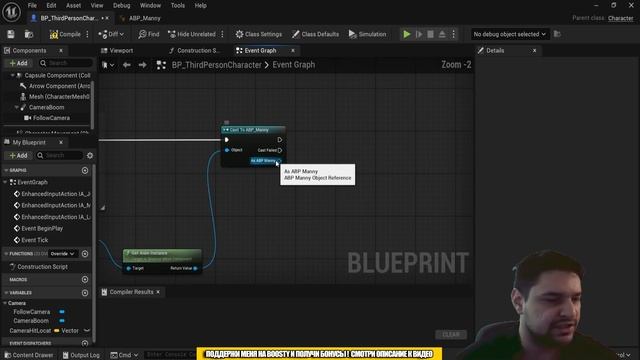
Task: Open Hide Unrelated options menu
Action: [x=222, y=34]
